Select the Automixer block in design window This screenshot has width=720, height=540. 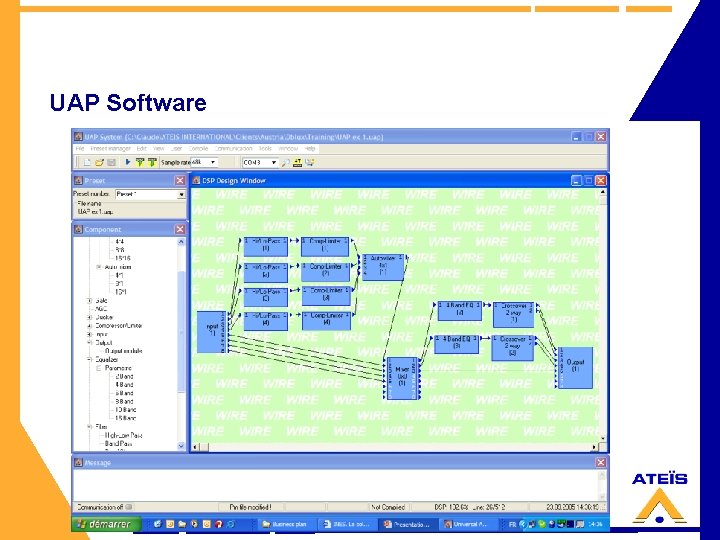pos(383,267)
